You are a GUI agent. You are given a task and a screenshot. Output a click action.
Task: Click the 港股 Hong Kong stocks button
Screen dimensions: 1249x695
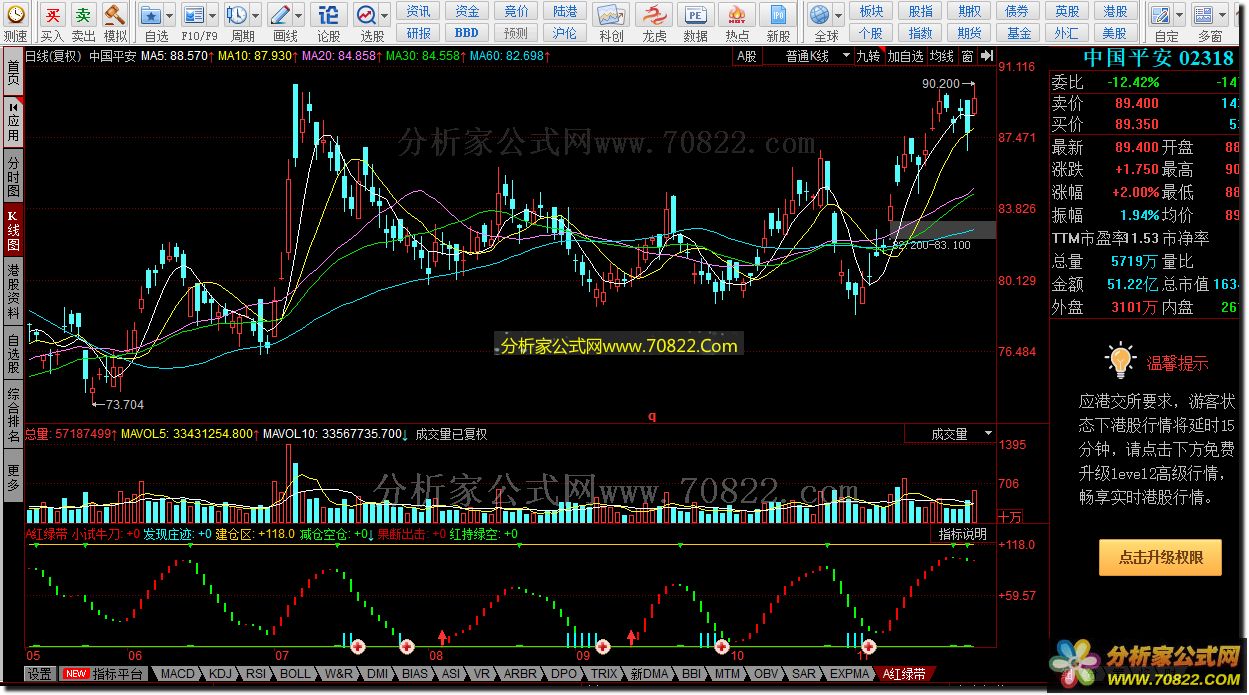click(1115, 11)
